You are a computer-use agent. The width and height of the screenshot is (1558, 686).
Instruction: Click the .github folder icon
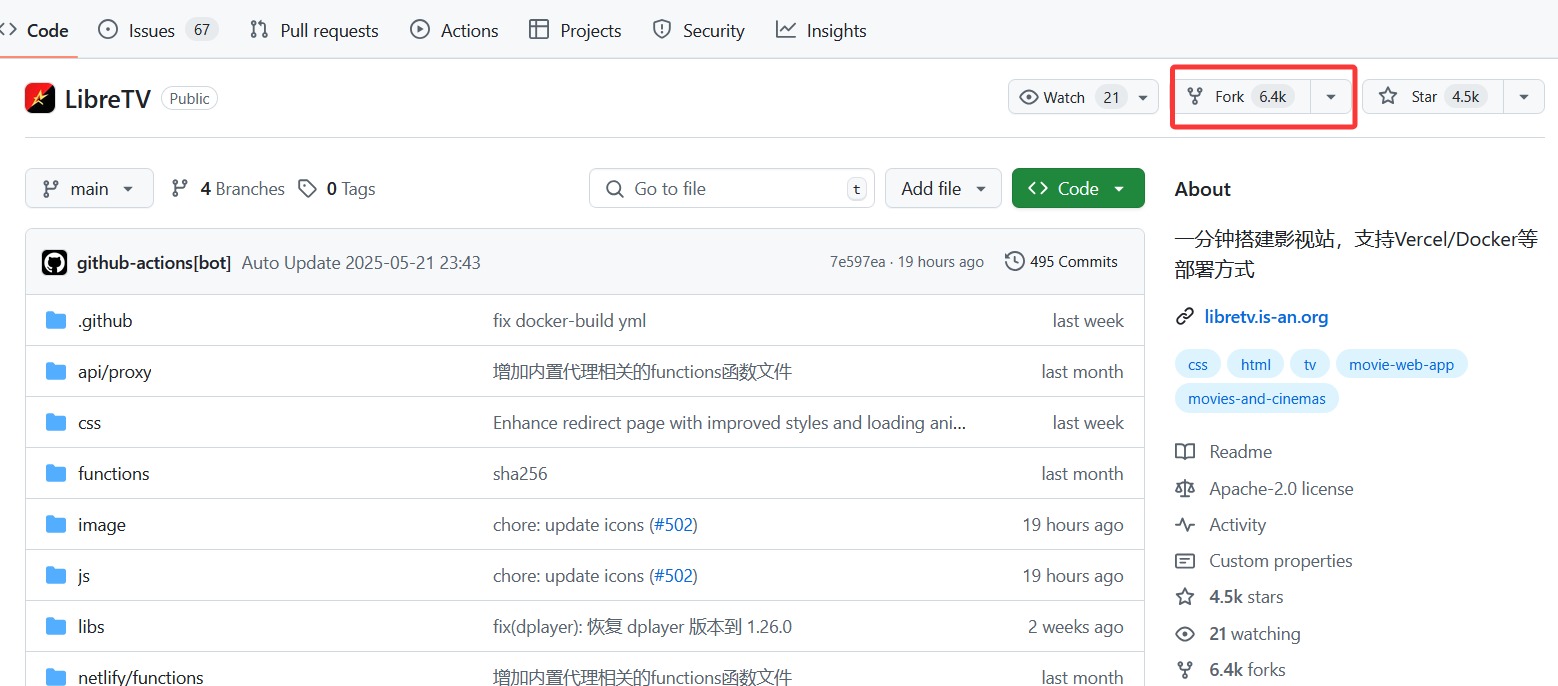(x=56, y=321)
